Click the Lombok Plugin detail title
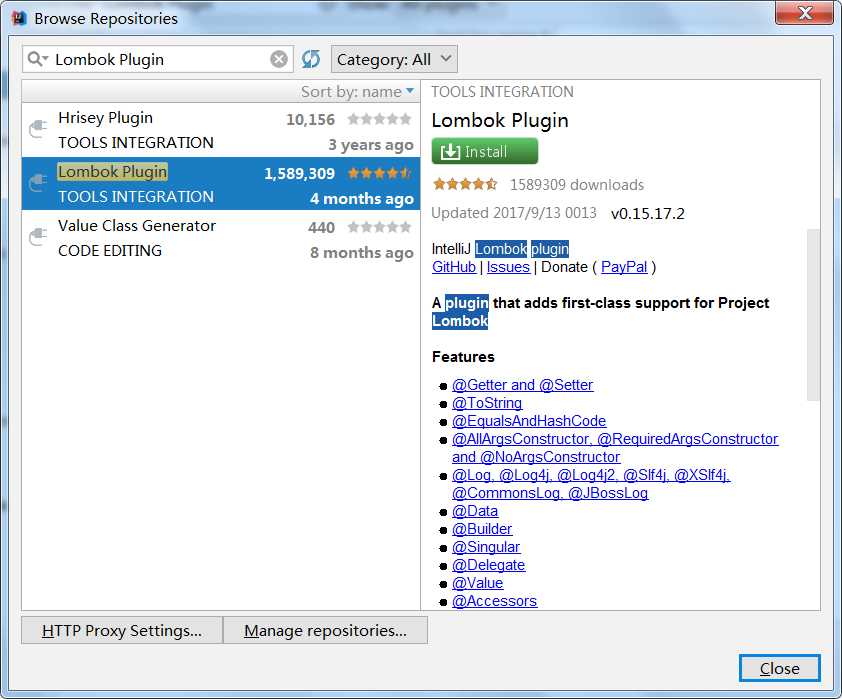 pos(500,120)
